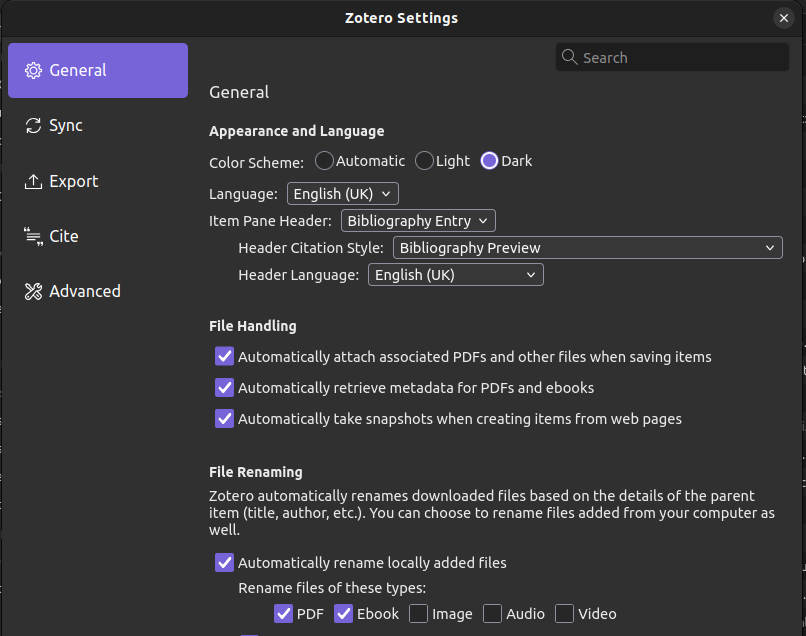Close the Zotero Settings window
This screenshot has width=806, height=636.
coord(783,18)
